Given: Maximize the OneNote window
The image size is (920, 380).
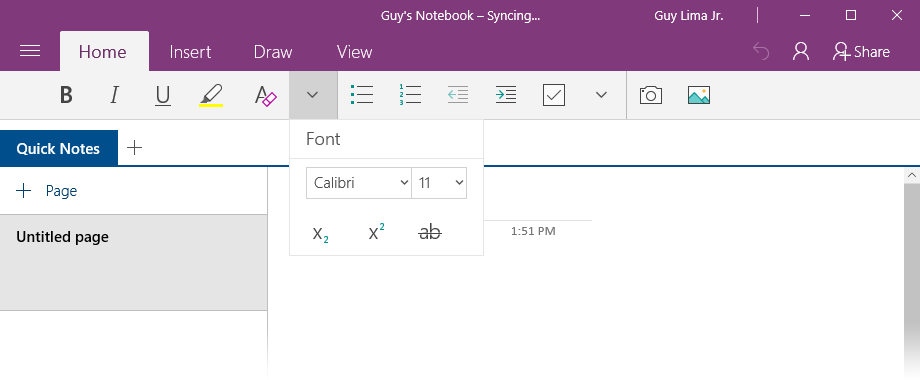Looking at the screenshot, I should click(x=851, y=16).
